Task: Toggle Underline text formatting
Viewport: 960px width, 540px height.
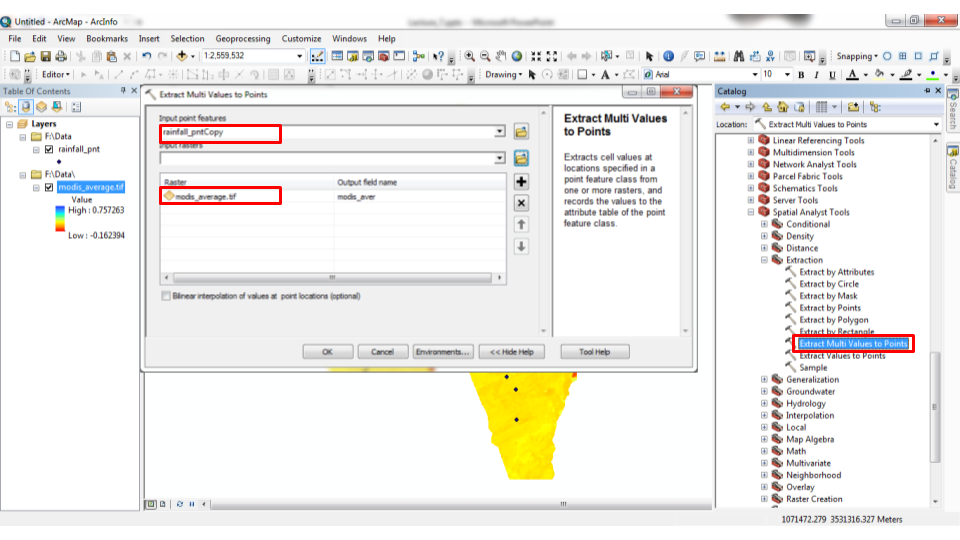Action: tap(832, 75)
